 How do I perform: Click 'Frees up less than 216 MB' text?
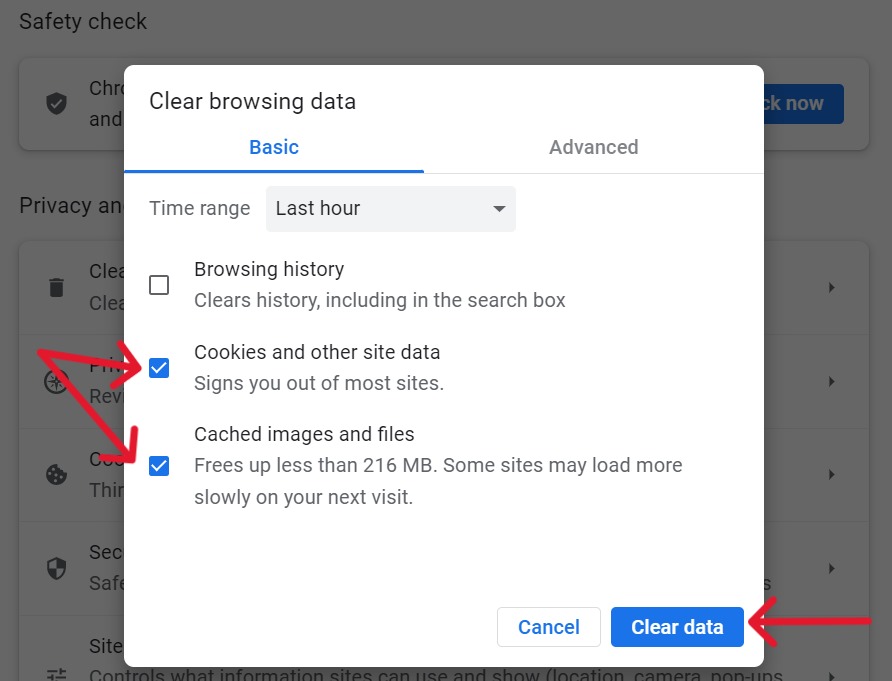[315, 465]
